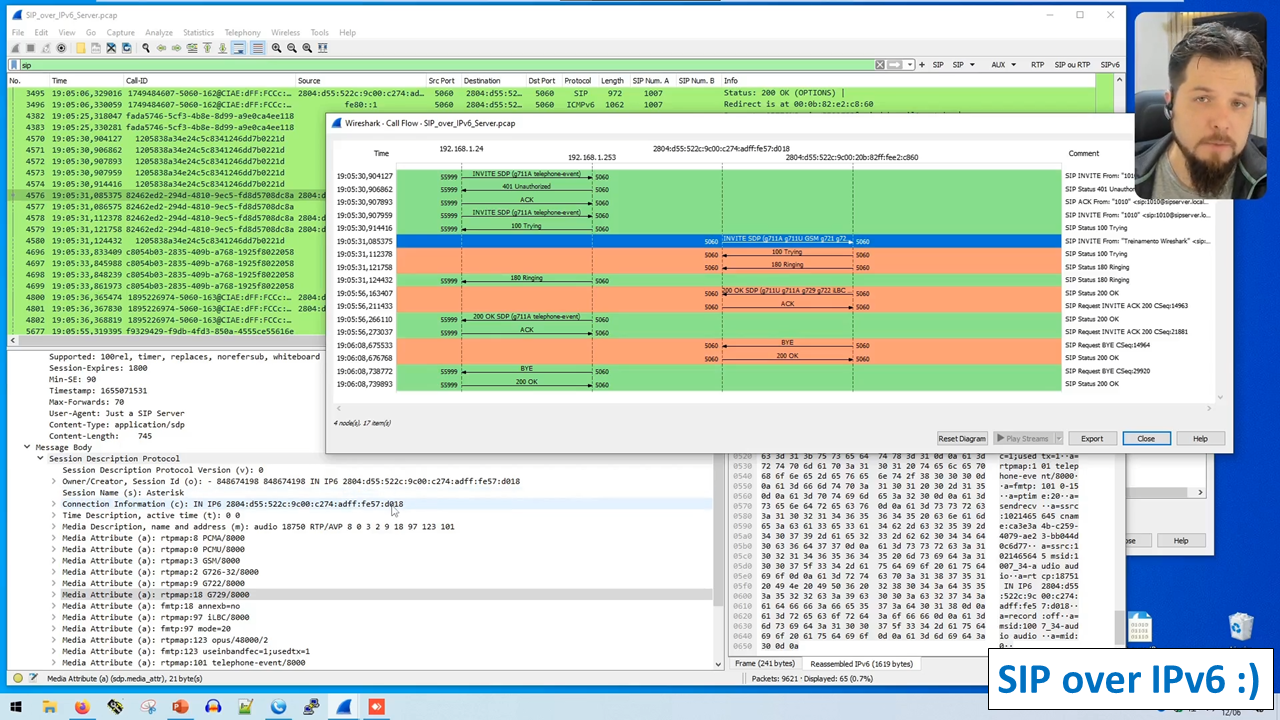Apply the SIP ou RTP filter button
Viewport: 1280px width, 720px height.
[1072, 65]
